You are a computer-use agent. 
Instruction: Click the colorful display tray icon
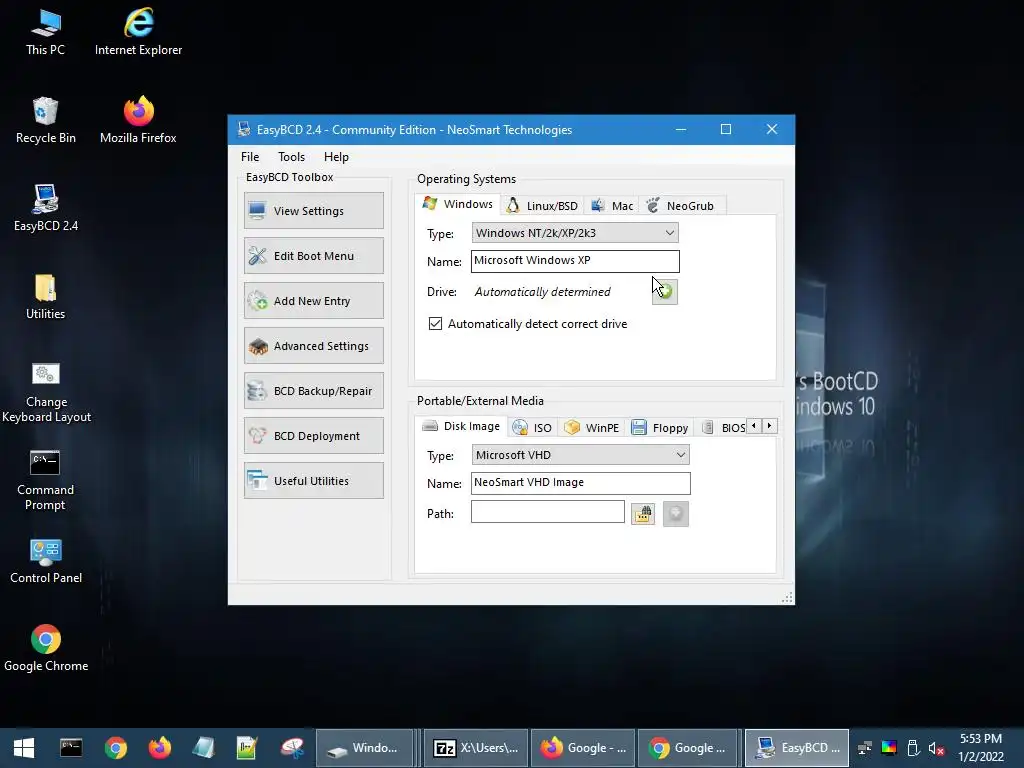(889, 748)
